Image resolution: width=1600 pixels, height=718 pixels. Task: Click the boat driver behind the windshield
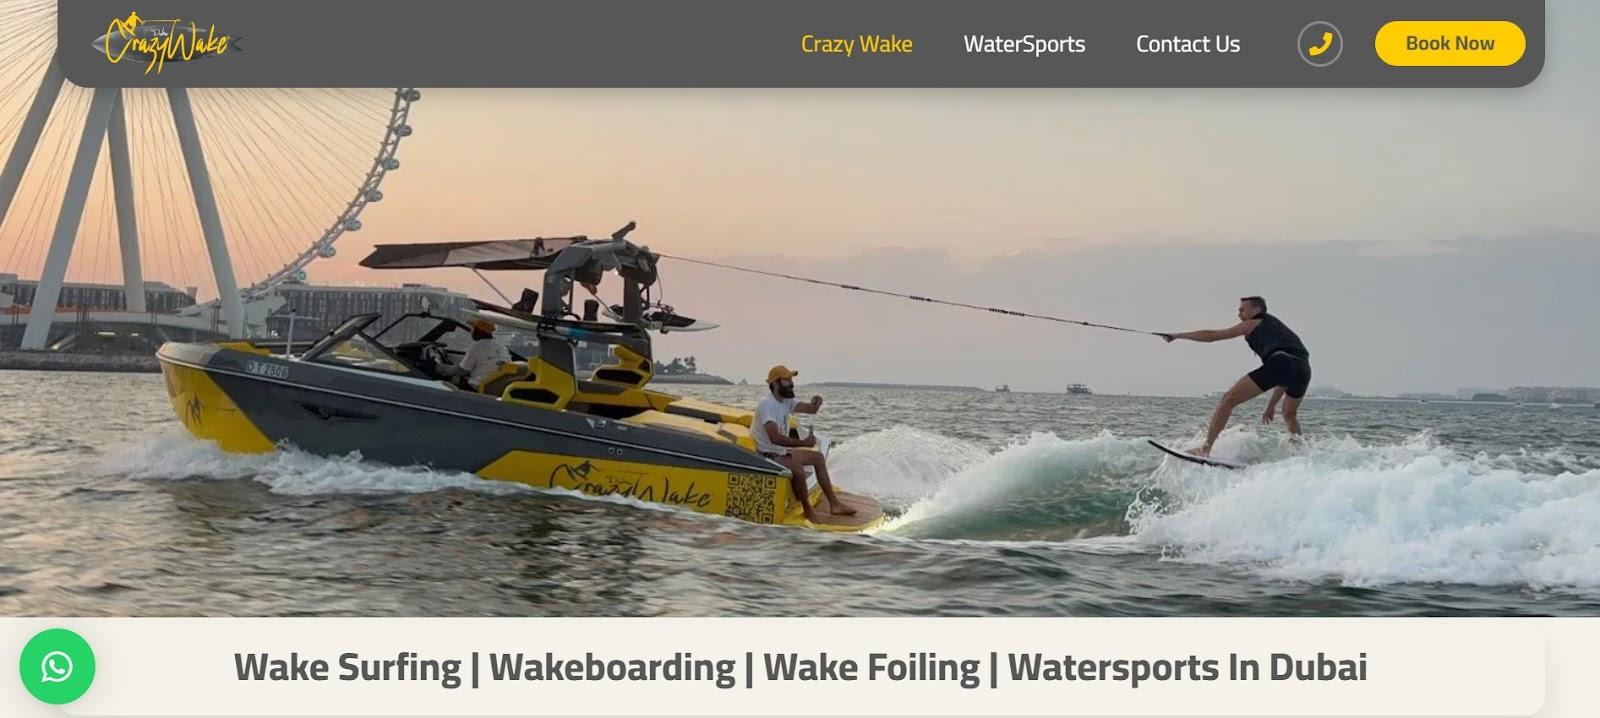(x=482, y=352)
